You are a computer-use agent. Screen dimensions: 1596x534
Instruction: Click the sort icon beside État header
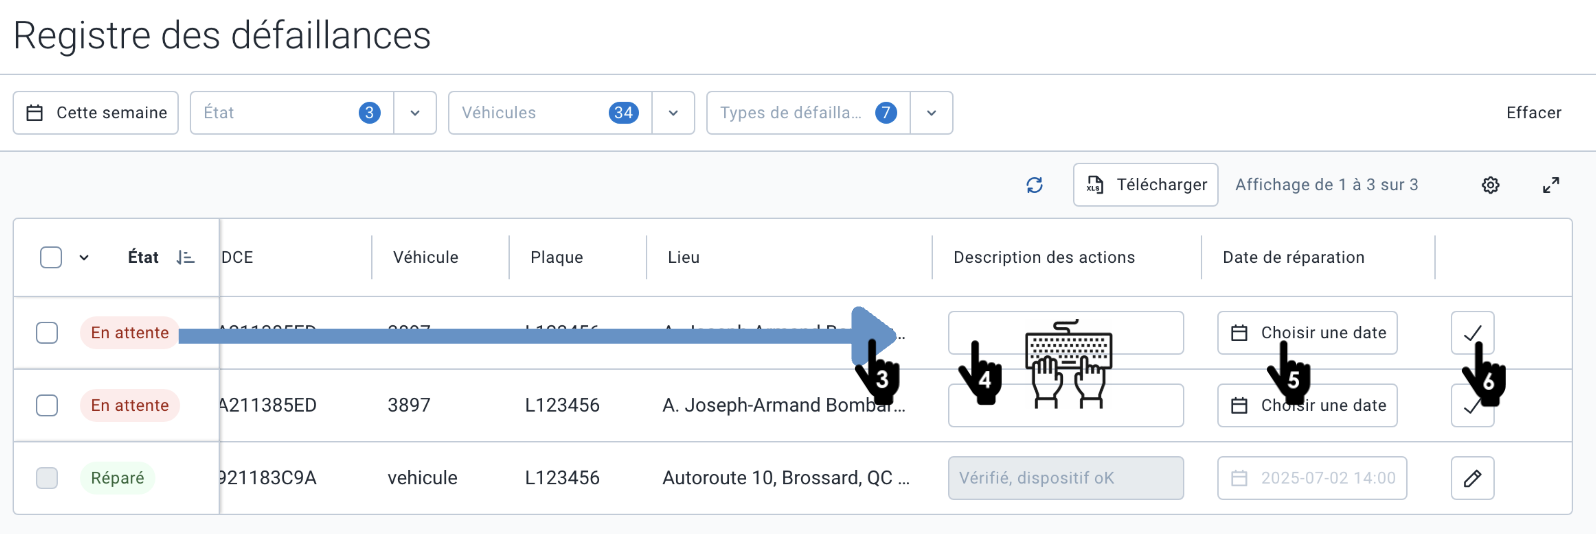click(x=185, y=258)
